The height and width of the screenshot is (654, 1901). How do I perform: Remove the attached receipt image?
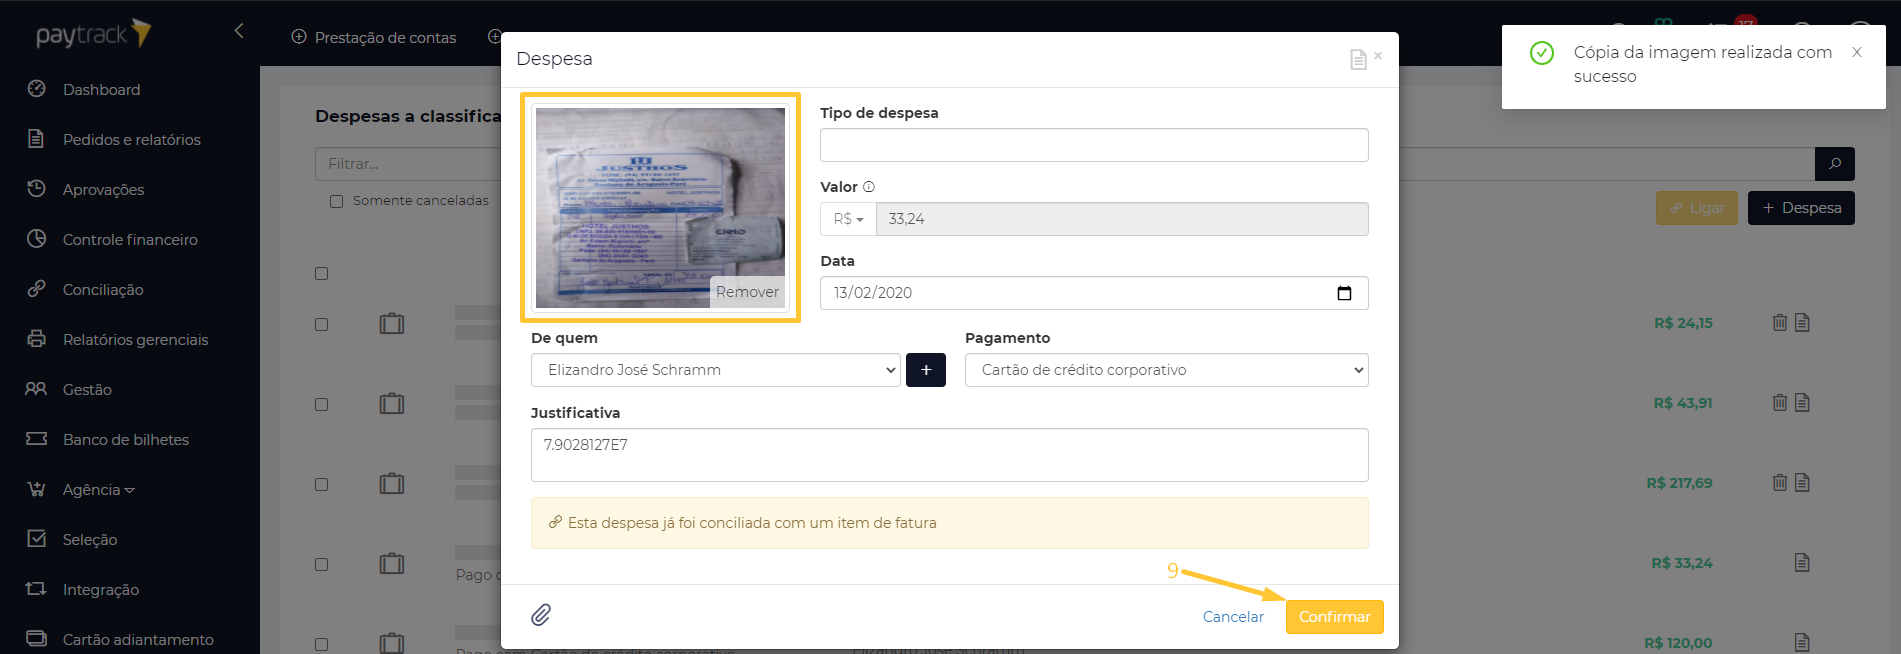[746, 292]
